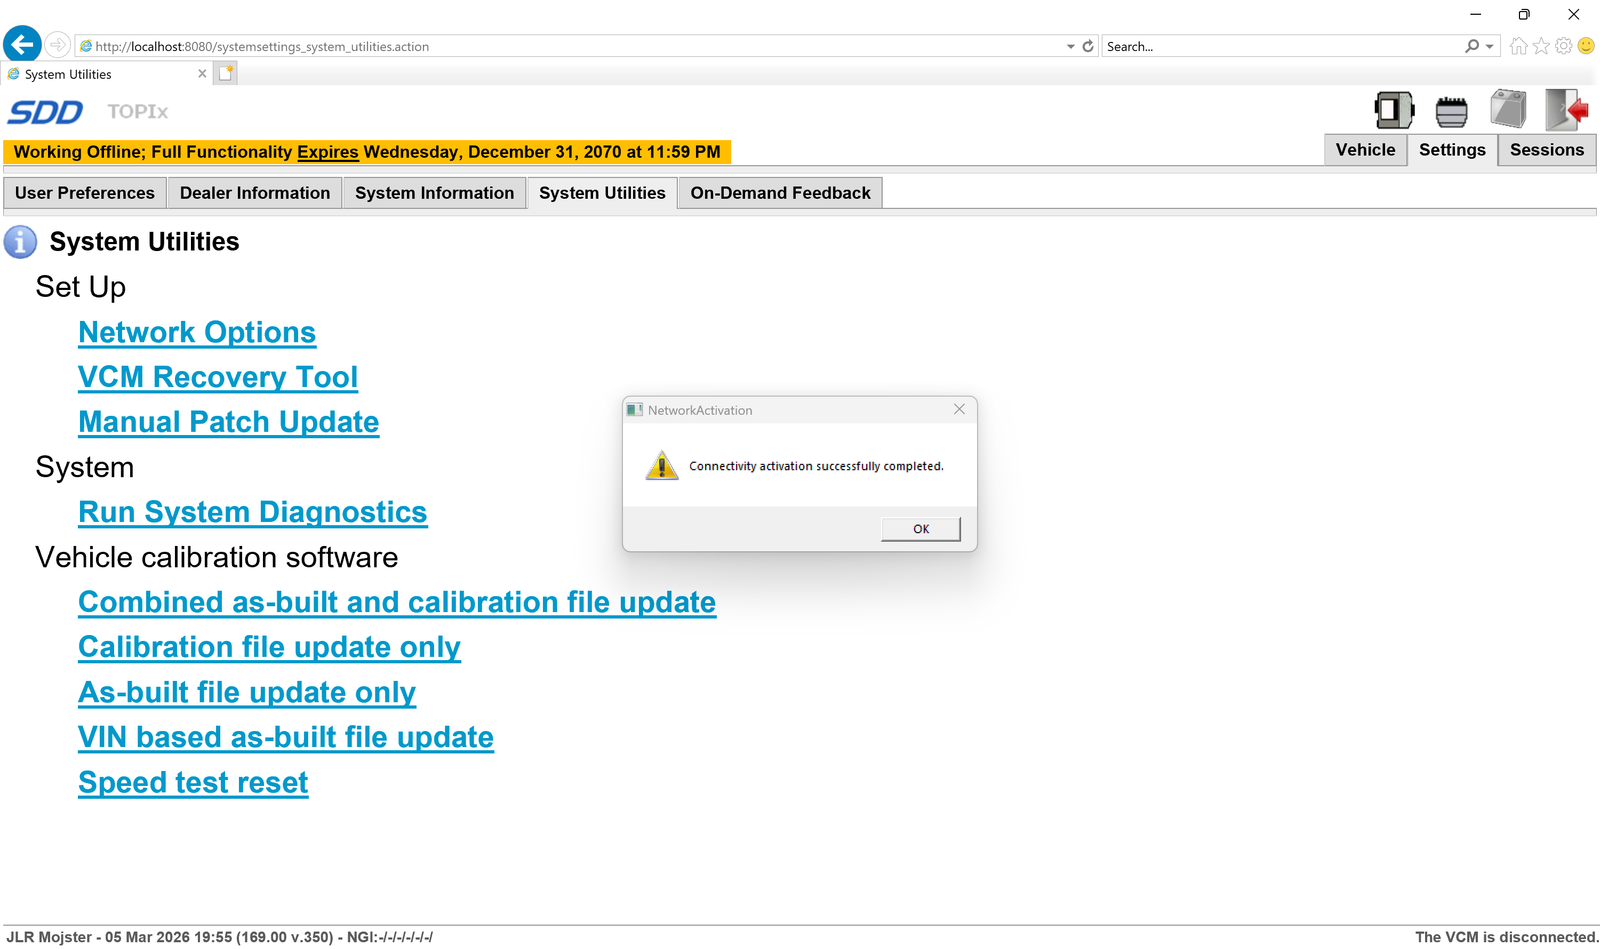Go to browser home page icon

point(1518,46)
